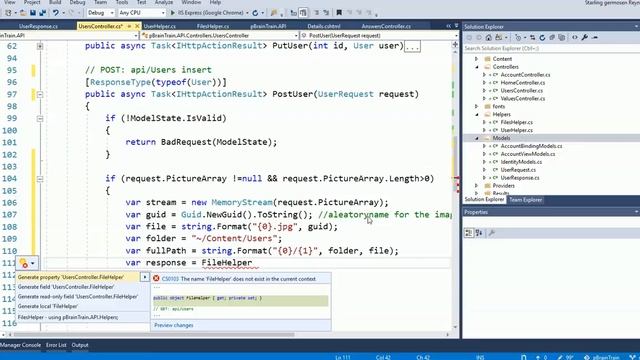This screenshot has height=360, width=640.
Task: Switch to the AnswersController.cs tab
Action: coord(386,26)
